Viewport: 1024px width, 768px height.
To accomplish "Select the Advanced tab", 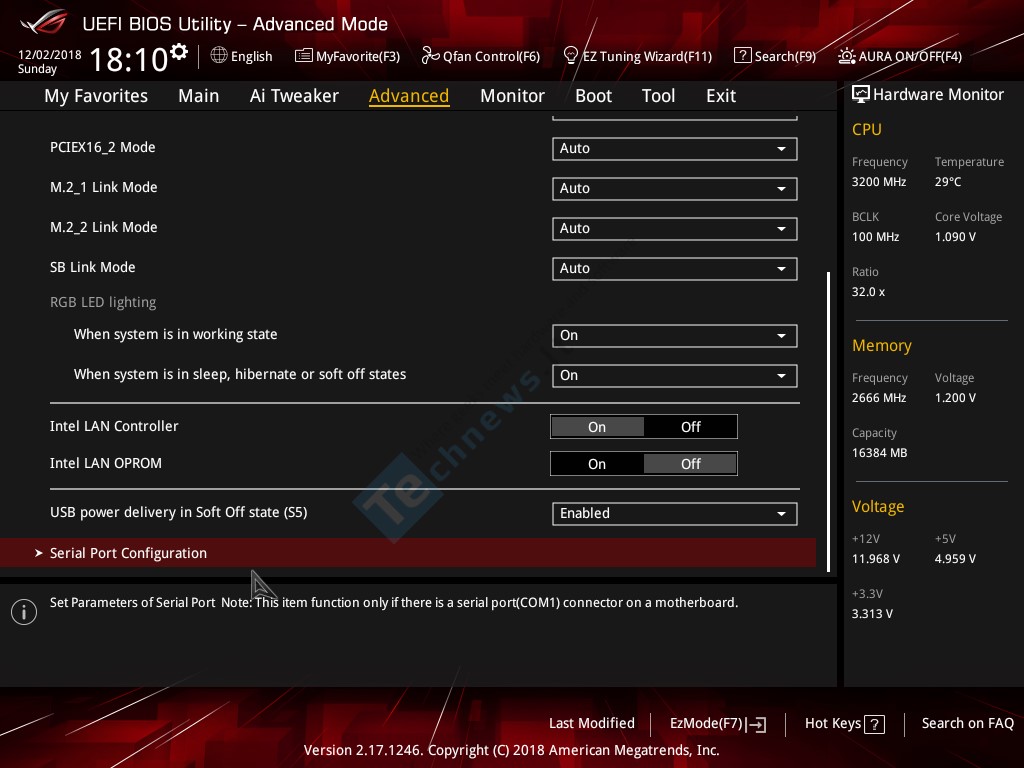I will (x=409, y=96).
